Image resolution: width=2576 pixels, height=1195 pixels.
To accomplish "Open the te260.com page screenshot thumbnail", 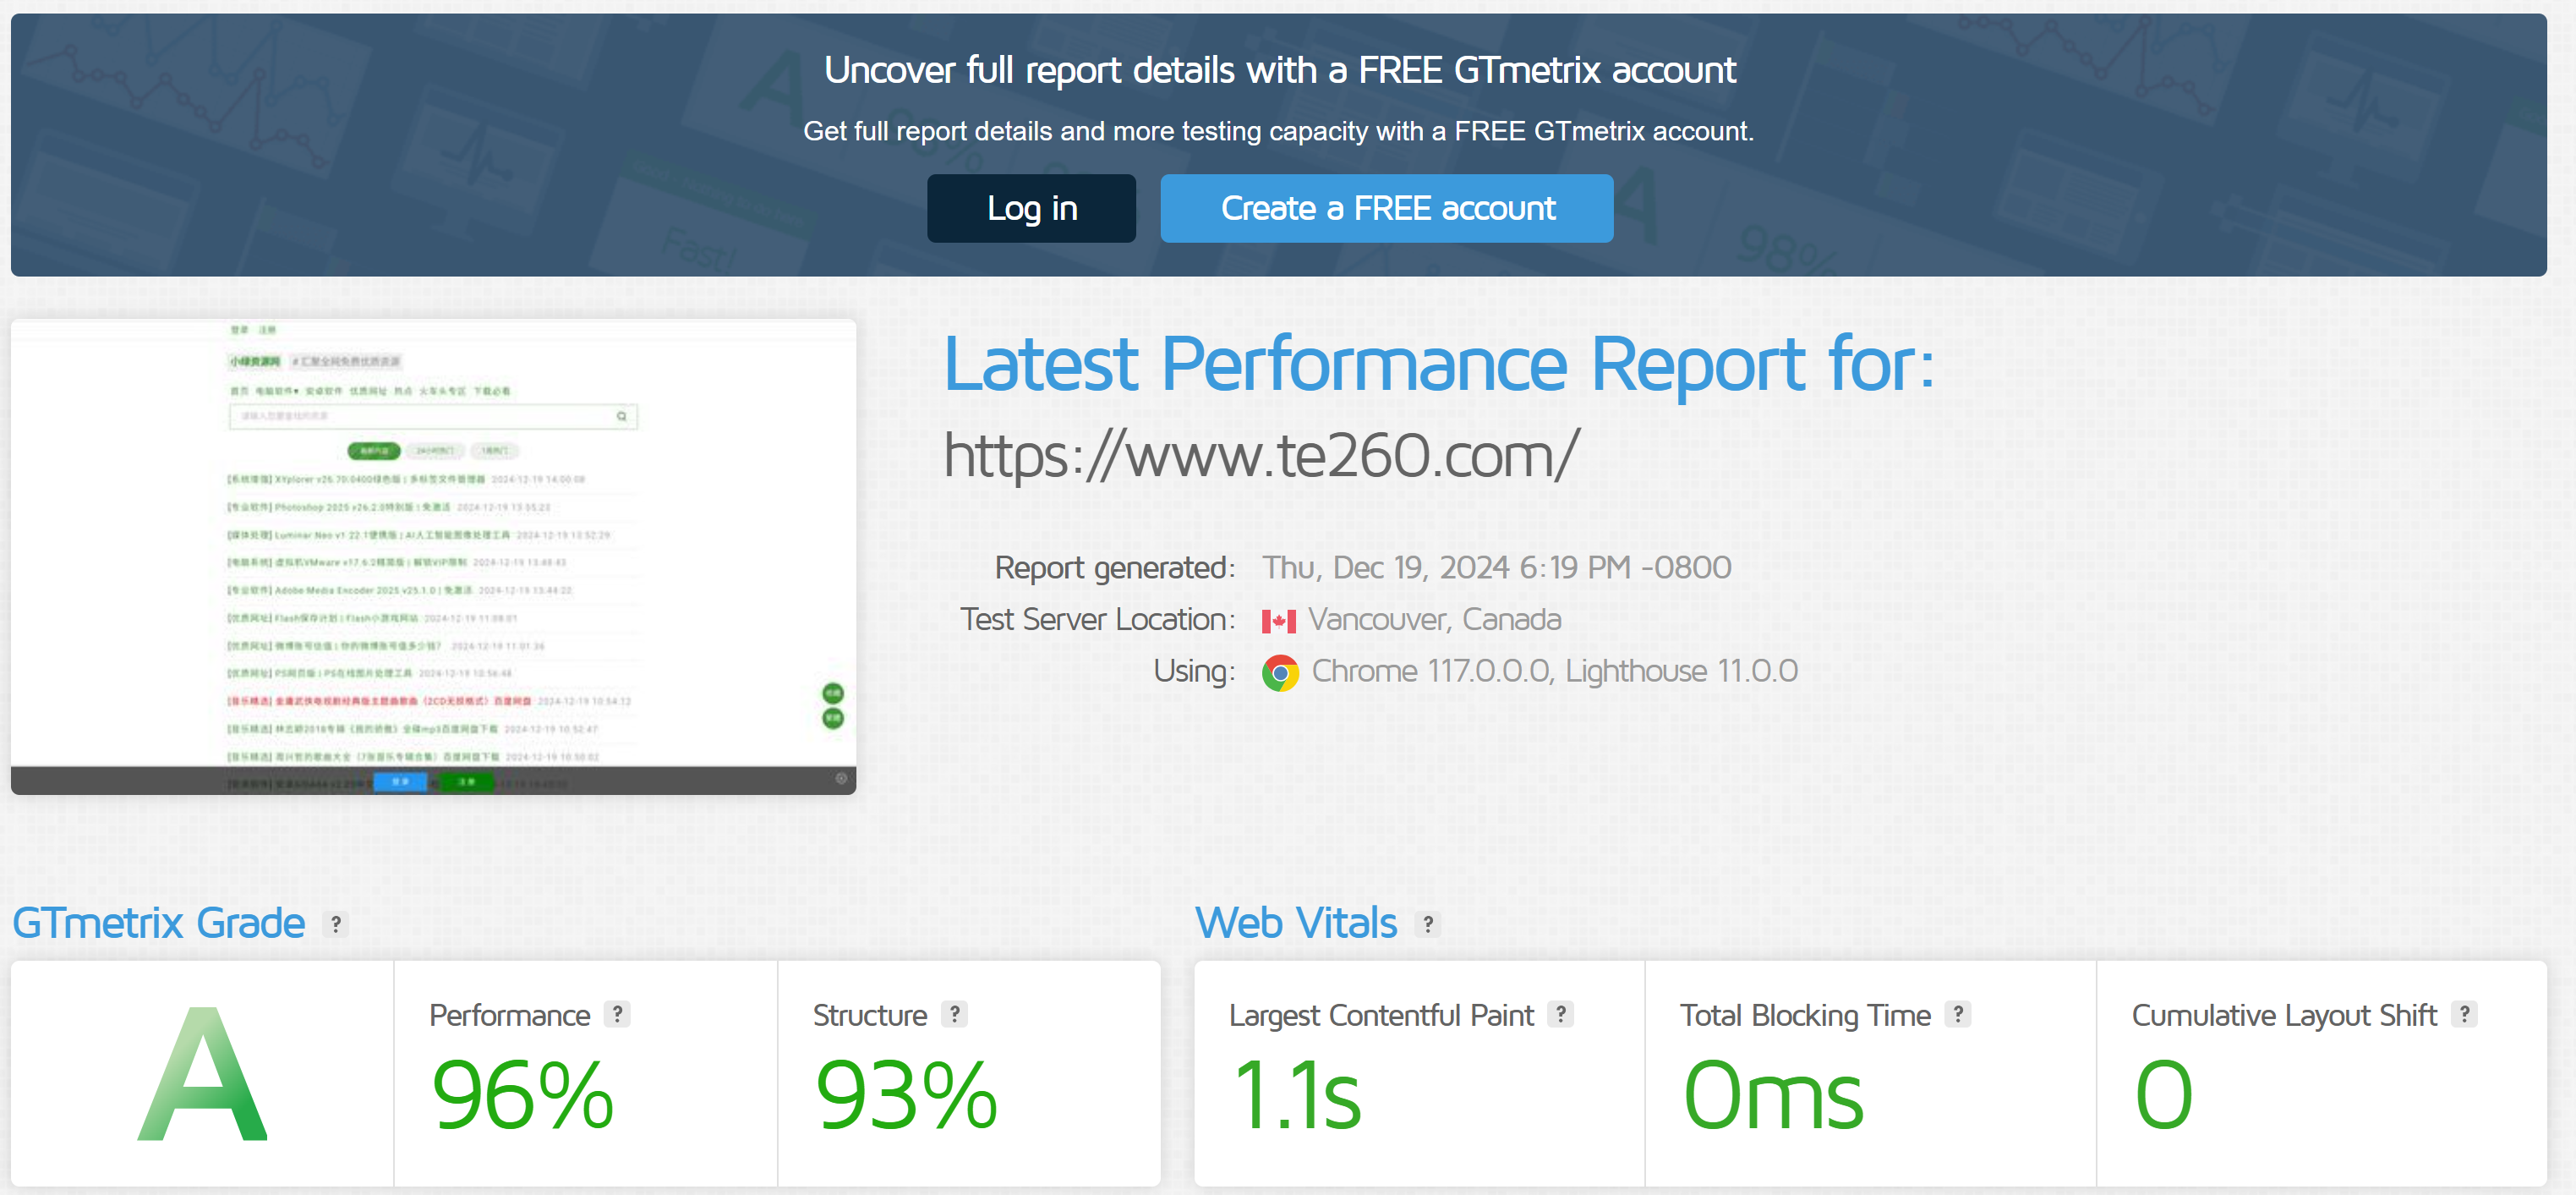I will pos(433,557).
